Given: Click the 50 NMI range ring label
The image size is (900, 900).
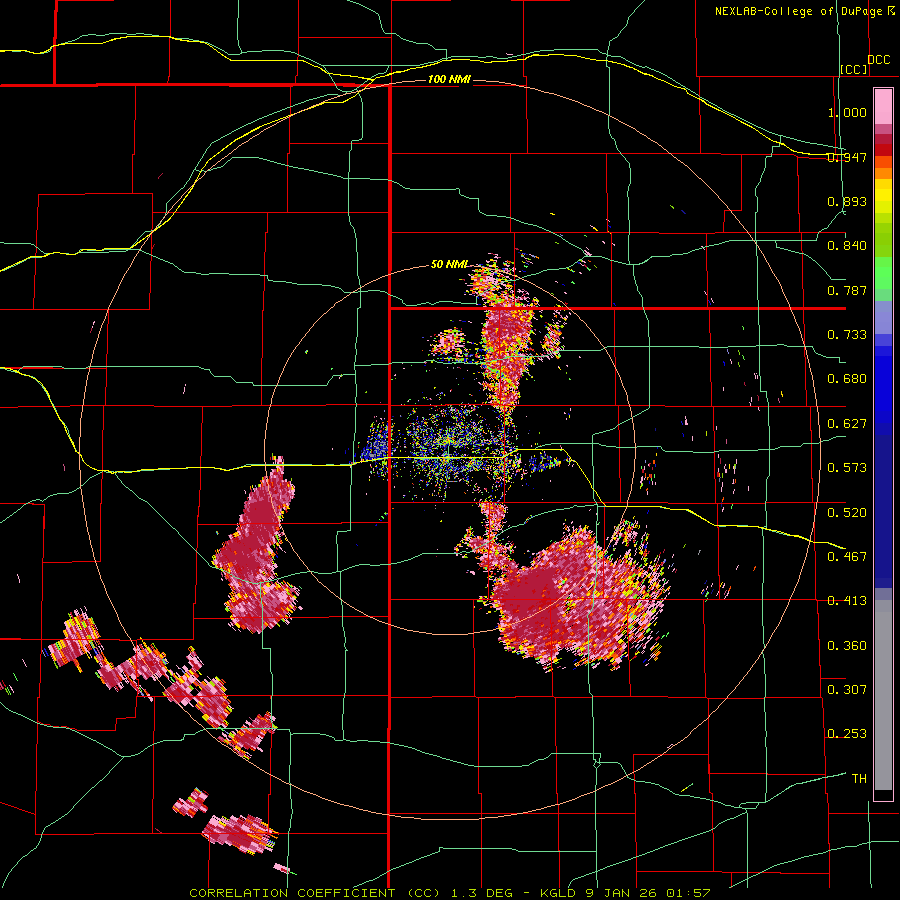Looking at the screenshot, I should tap(449, 265).
